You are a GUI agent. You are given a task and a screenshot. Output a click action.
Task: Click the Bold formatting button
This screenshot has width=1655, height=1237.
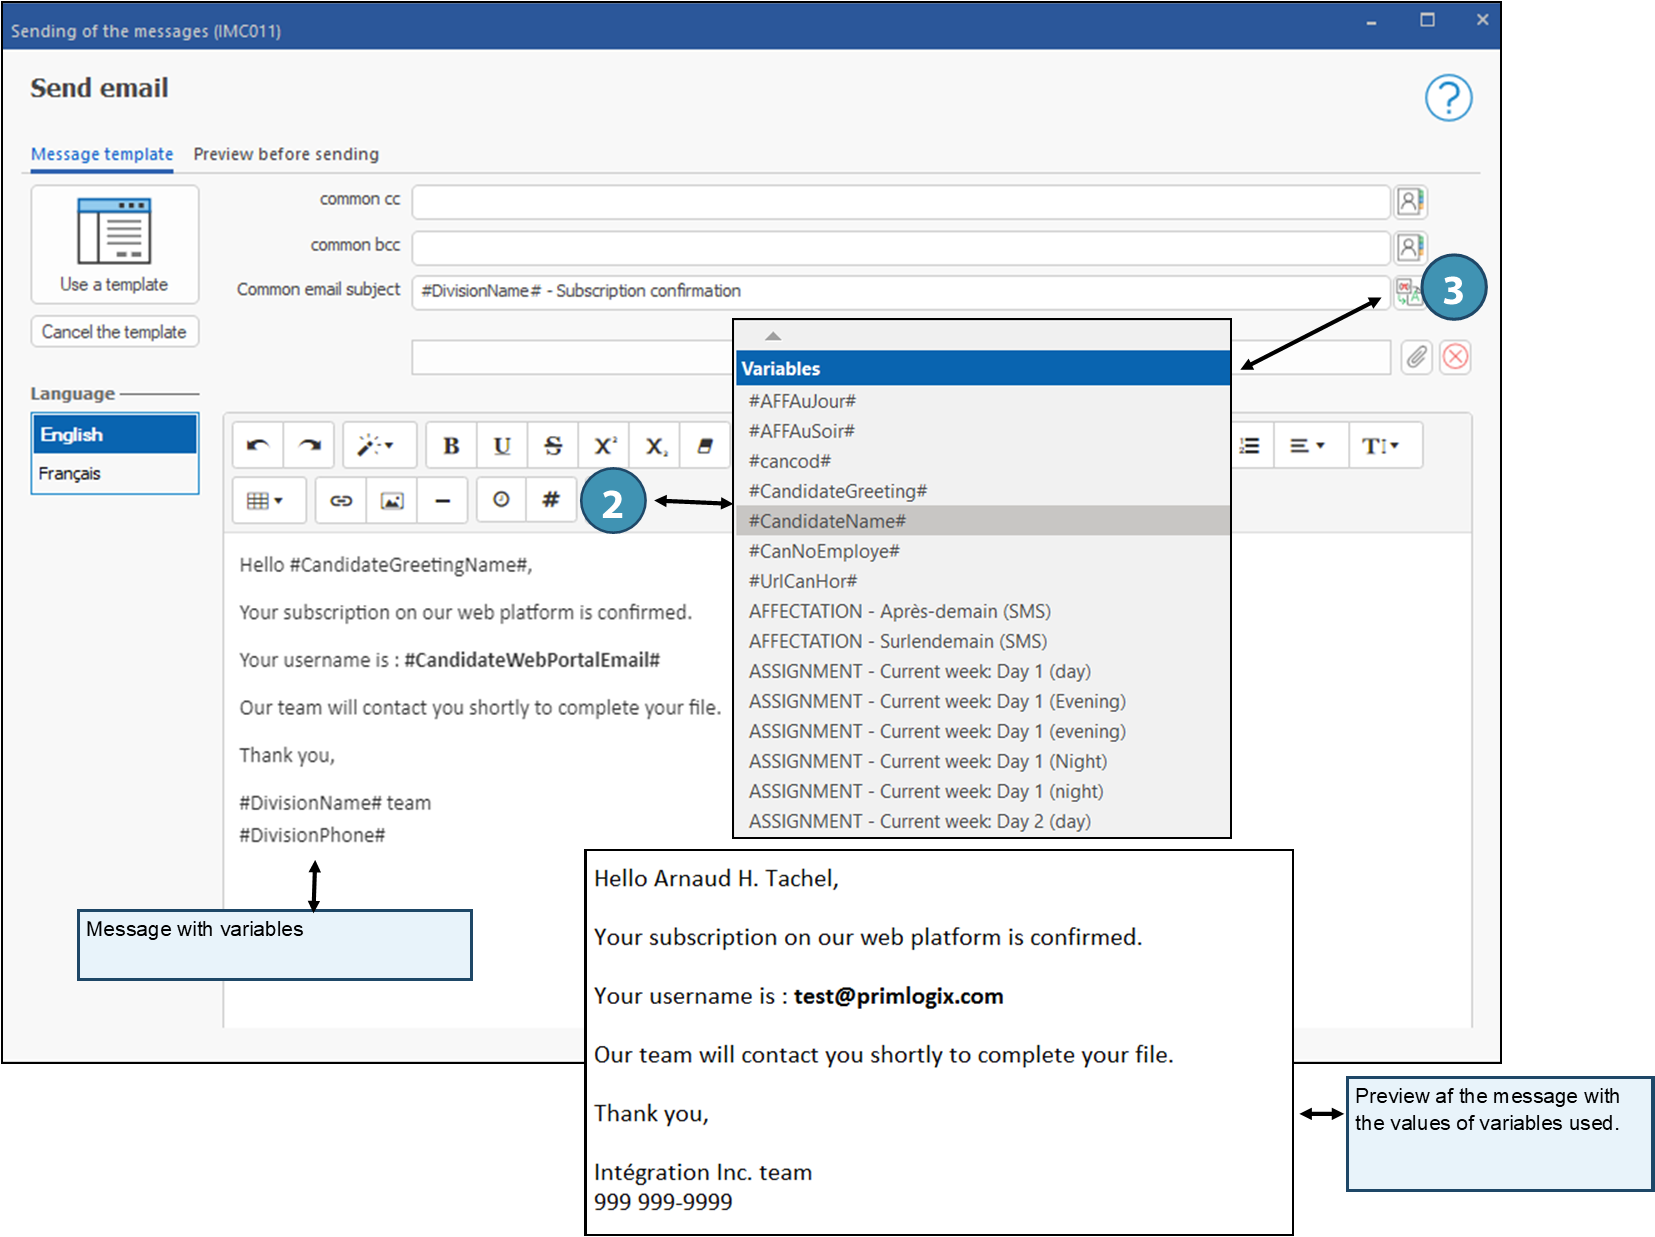[451, 446]
